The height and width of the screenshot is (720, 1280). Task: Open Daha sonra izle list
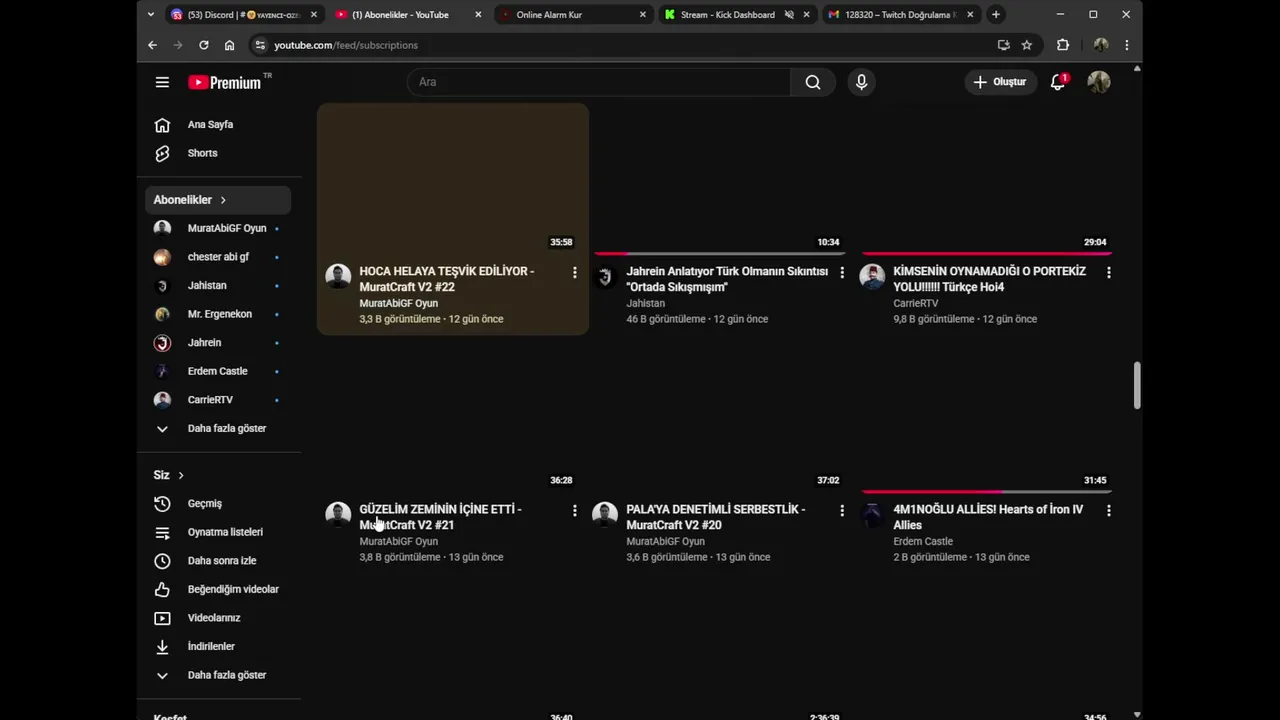[x=219, y=561]
